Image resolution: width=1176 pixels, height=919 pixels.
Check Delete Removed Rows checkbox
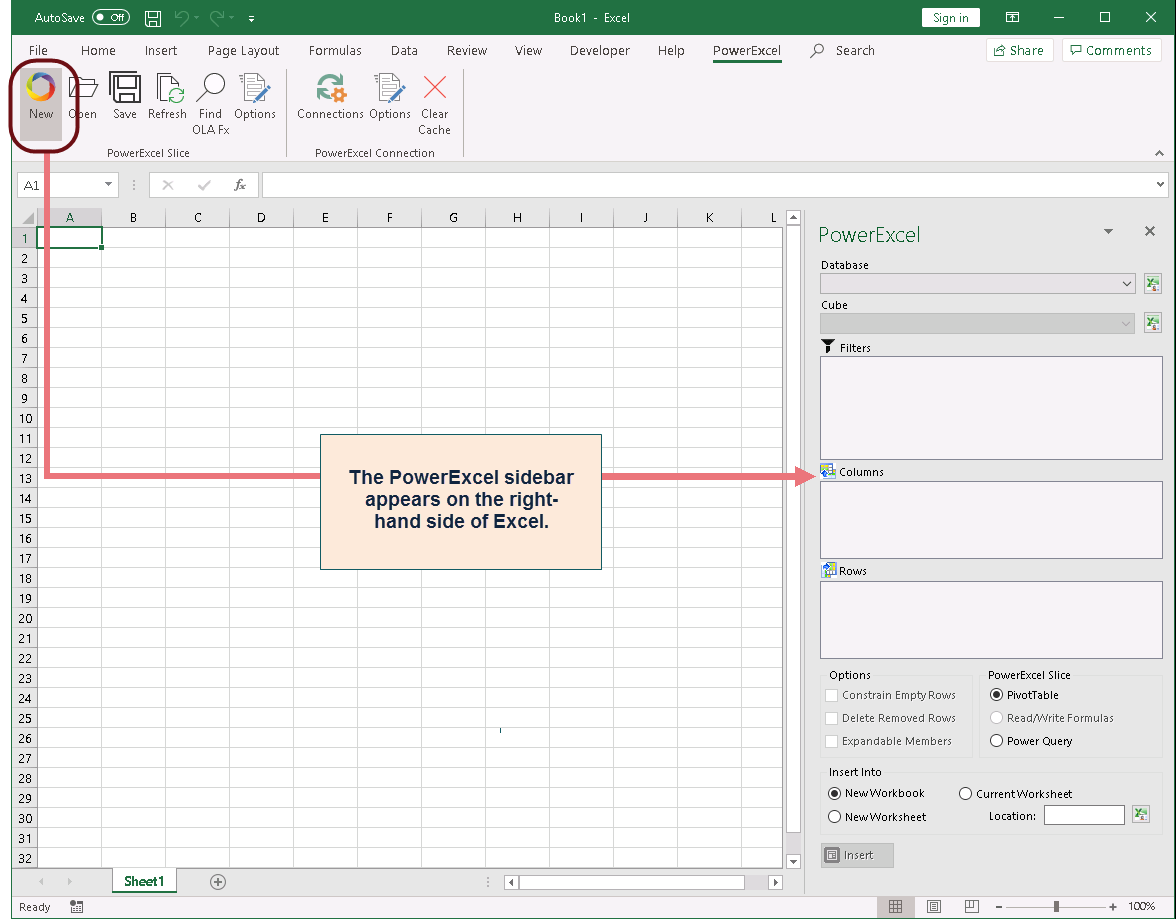[x=831, y=718]
